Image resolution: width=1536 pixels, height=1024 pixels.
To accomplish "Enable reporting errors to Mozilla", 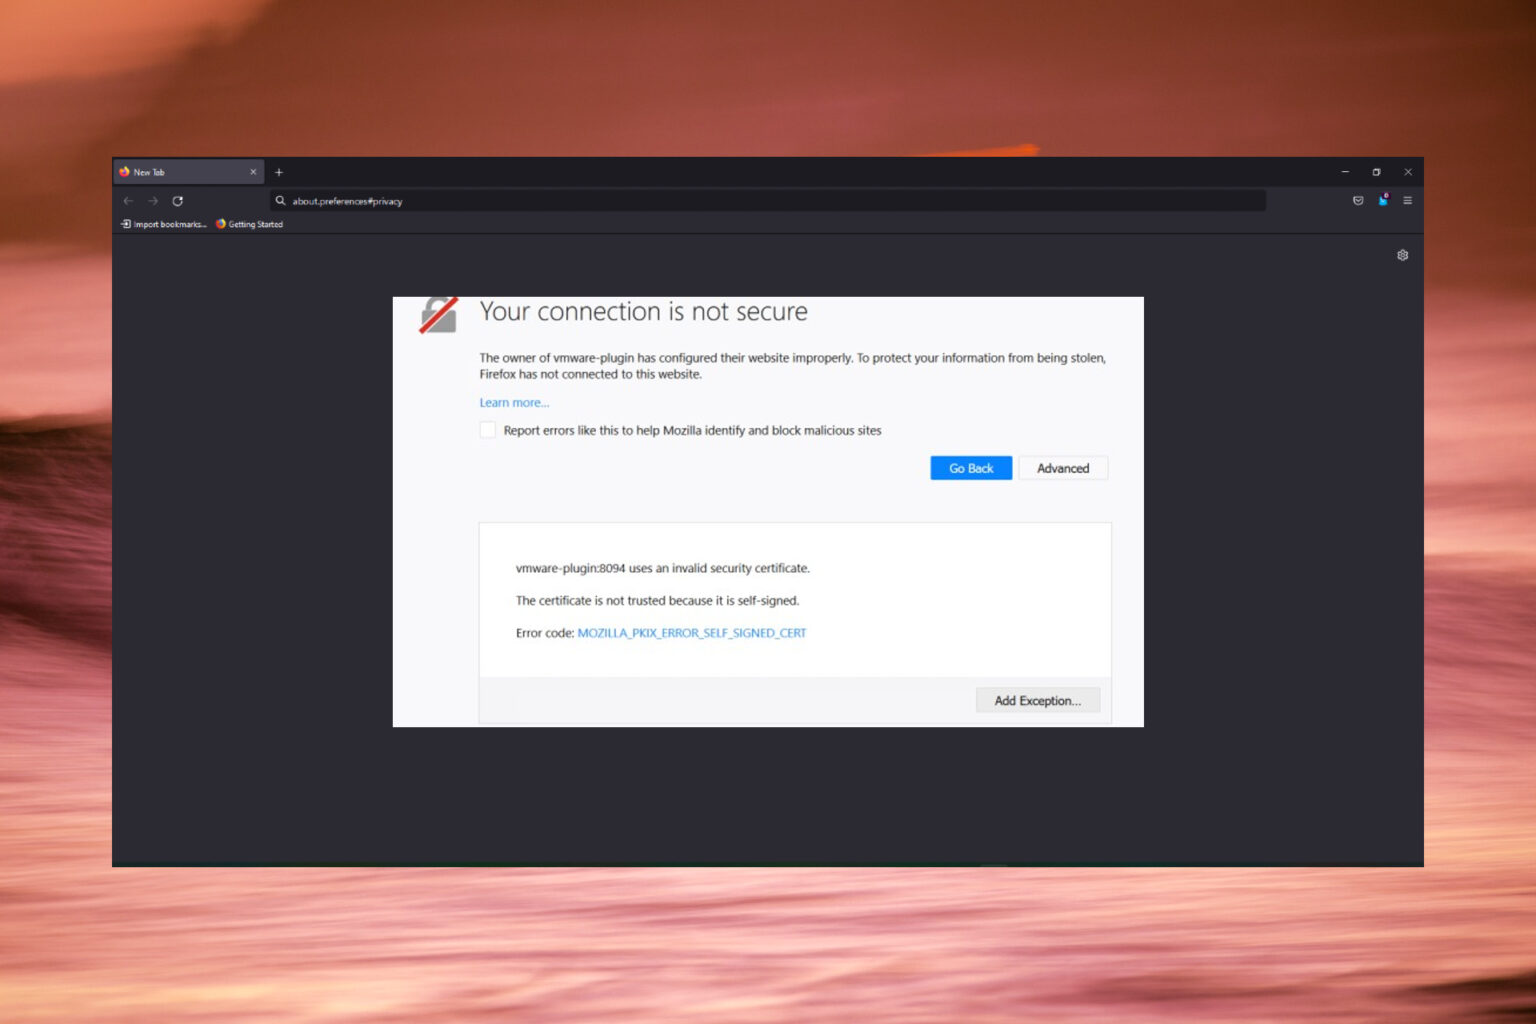I will [487, 429].
